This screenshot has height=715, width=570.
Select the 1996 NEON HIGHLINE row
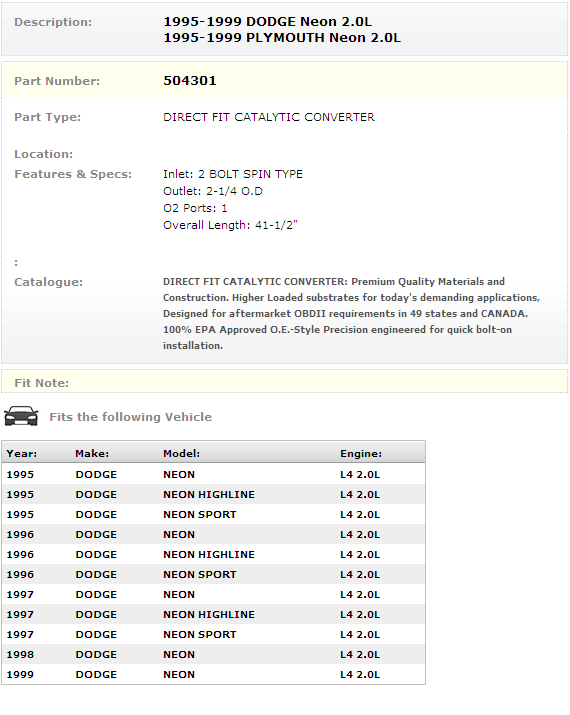pyautogui.click(x=213, y=554)
